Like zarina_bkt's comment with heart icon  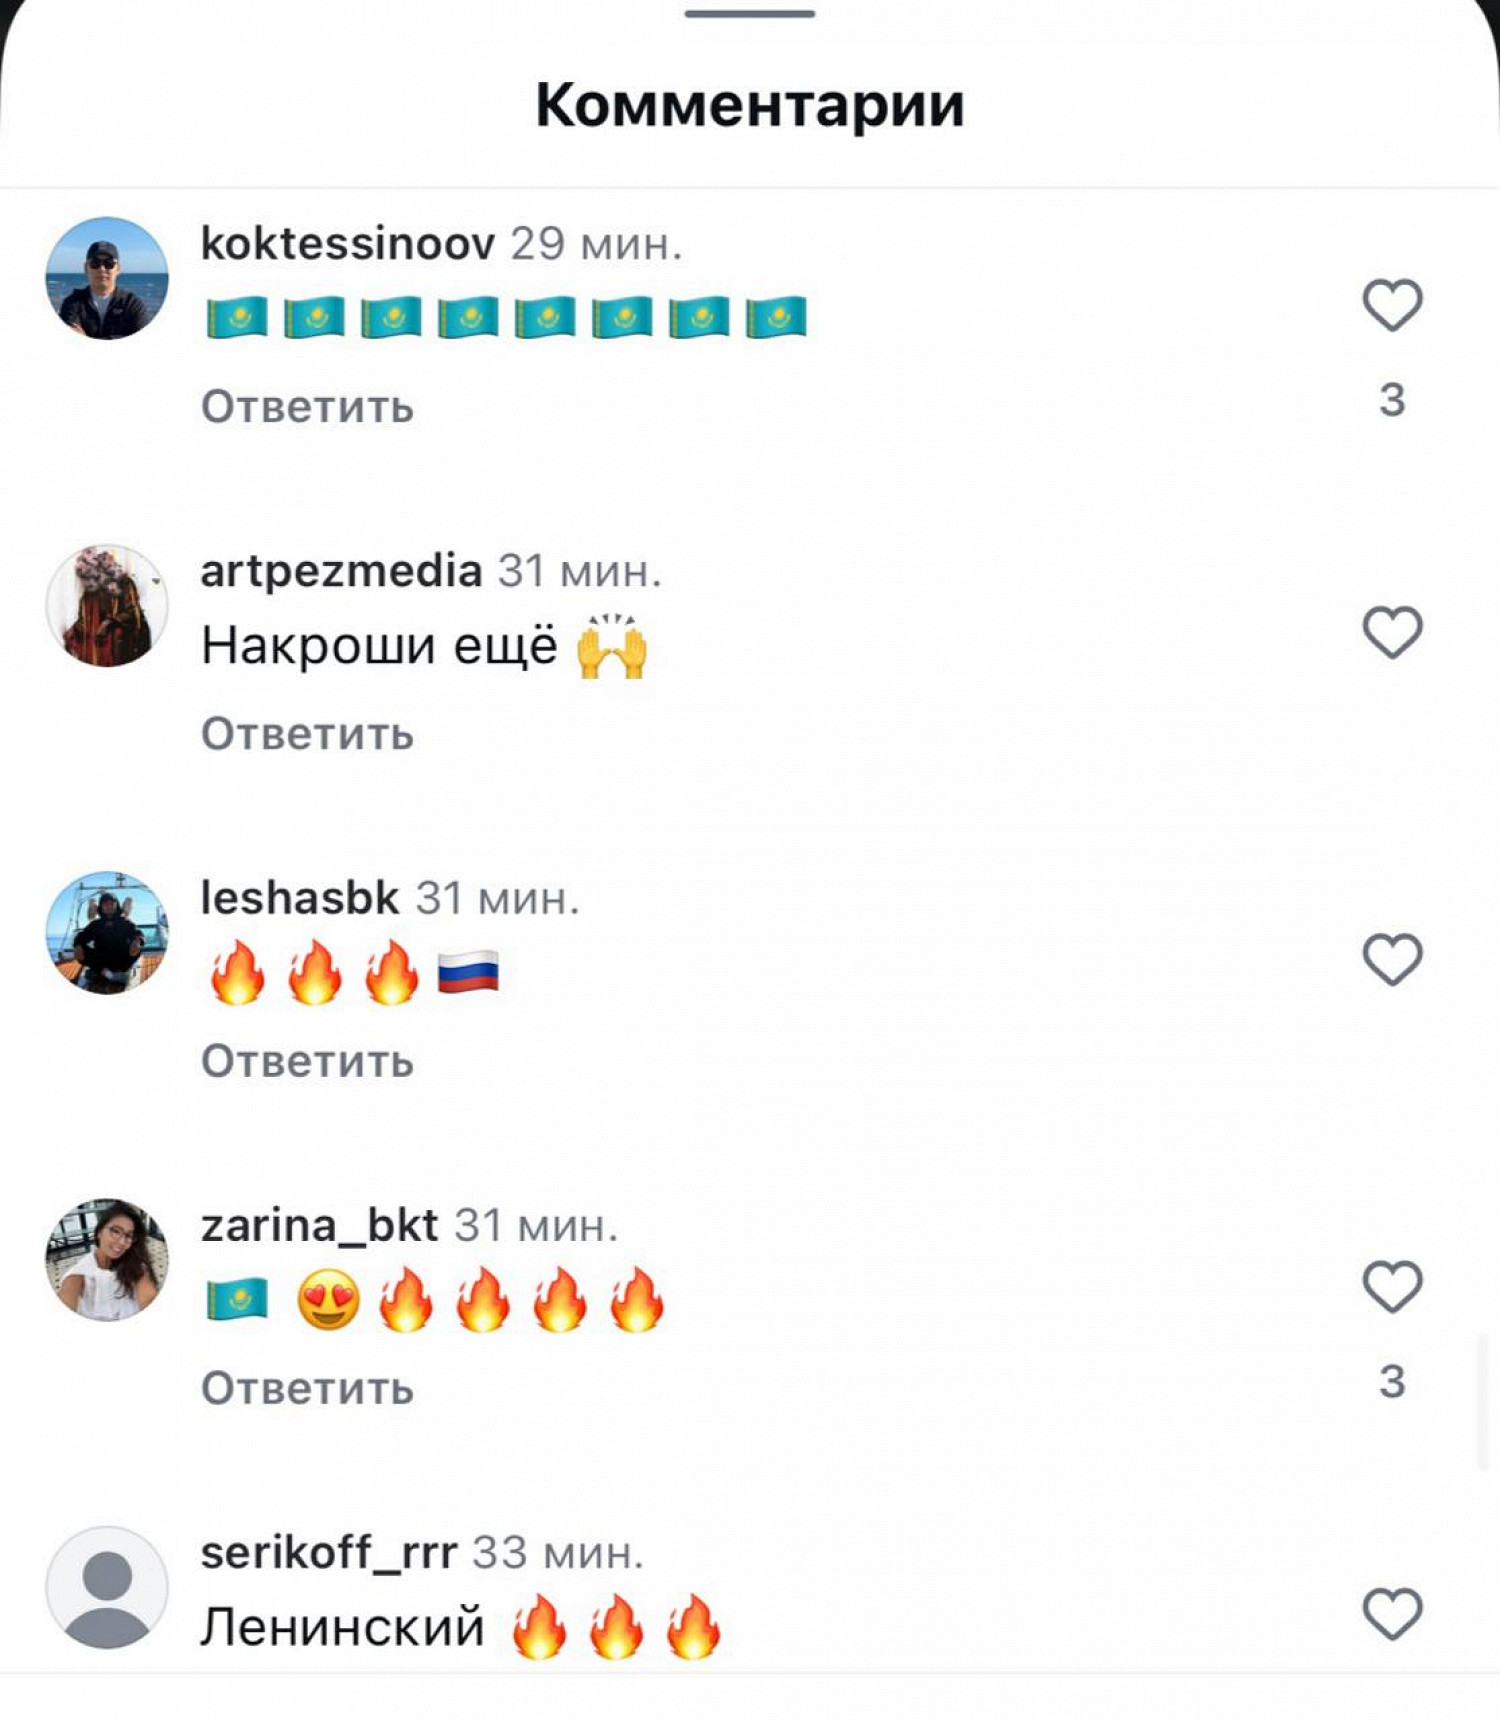pos(1392,1286)
